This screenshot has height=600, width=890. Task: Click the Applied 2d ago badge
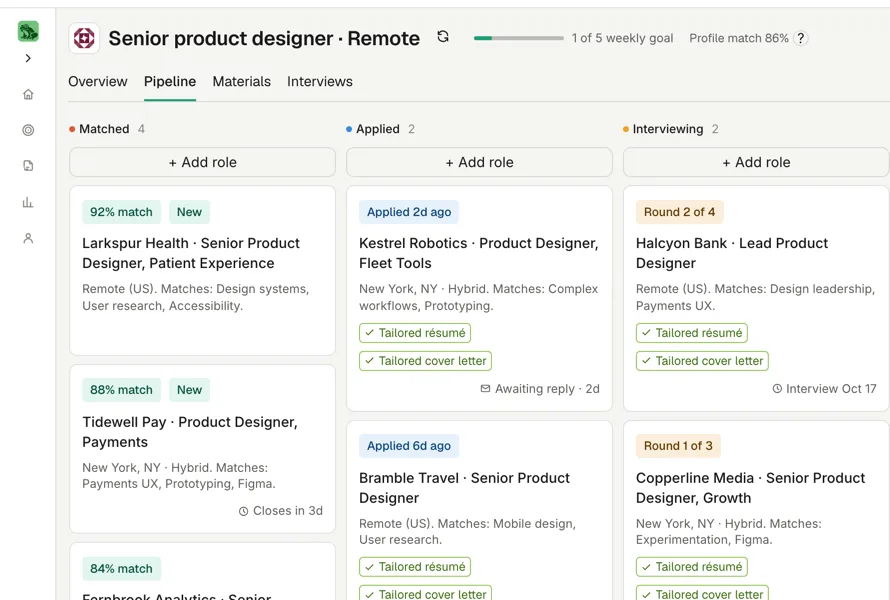point(409,212)
